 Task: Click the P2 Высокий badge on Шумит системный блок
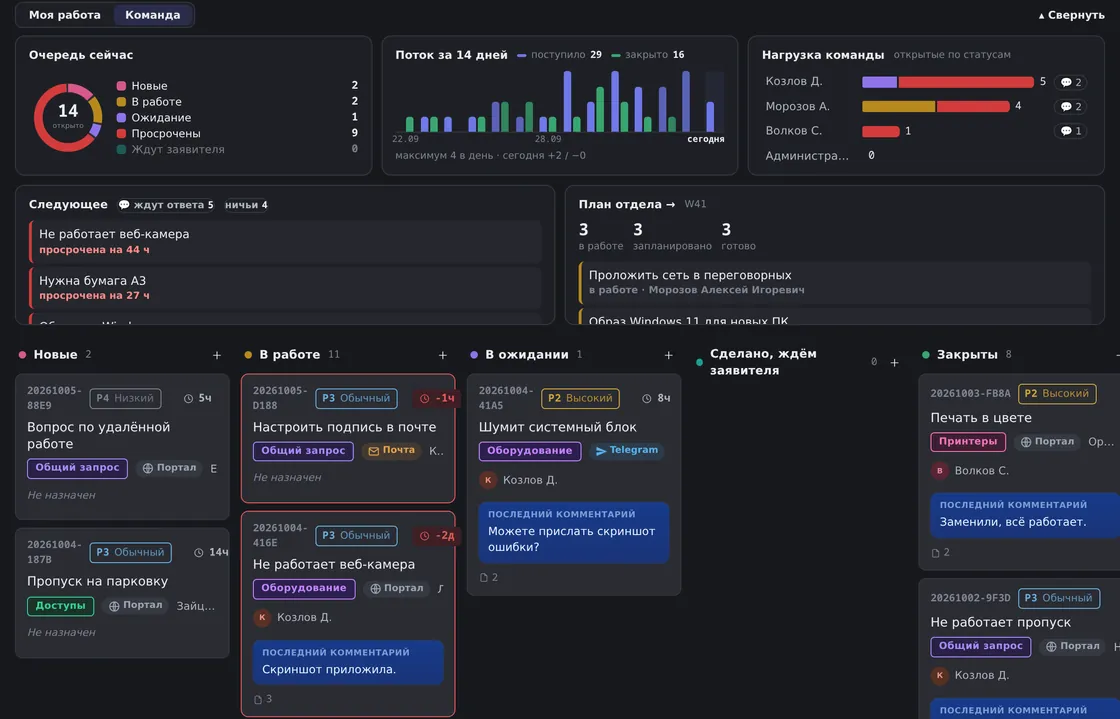[580, 398]
